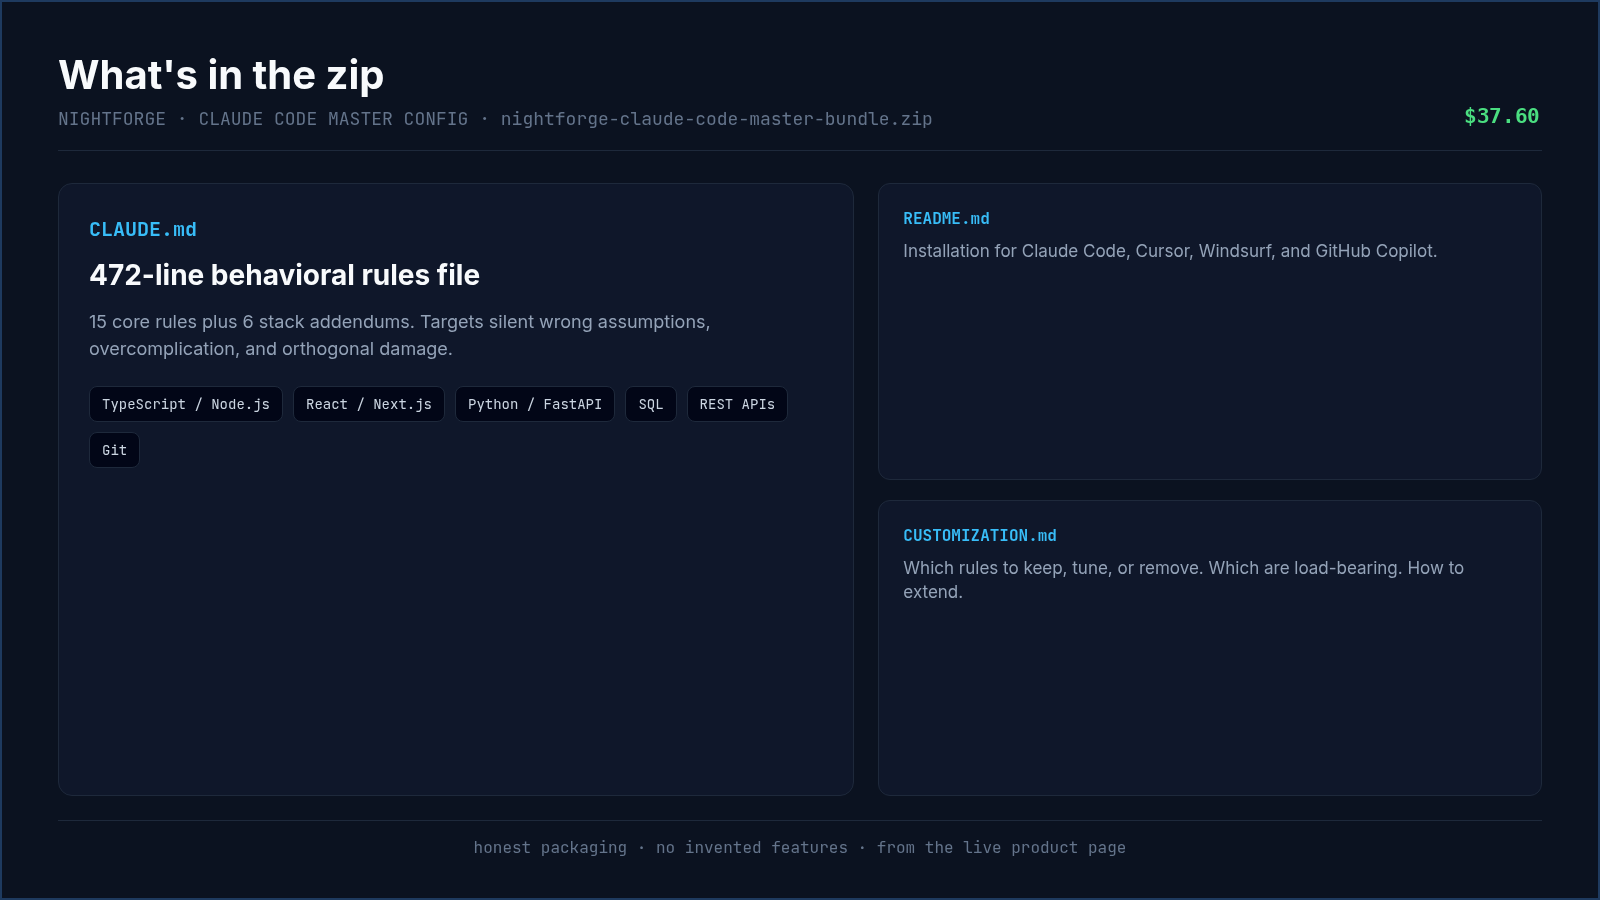Screen dimensions: 1600x900
Task: Click the TypeScript / Node.js tag
Action: [x=186, y=404]
